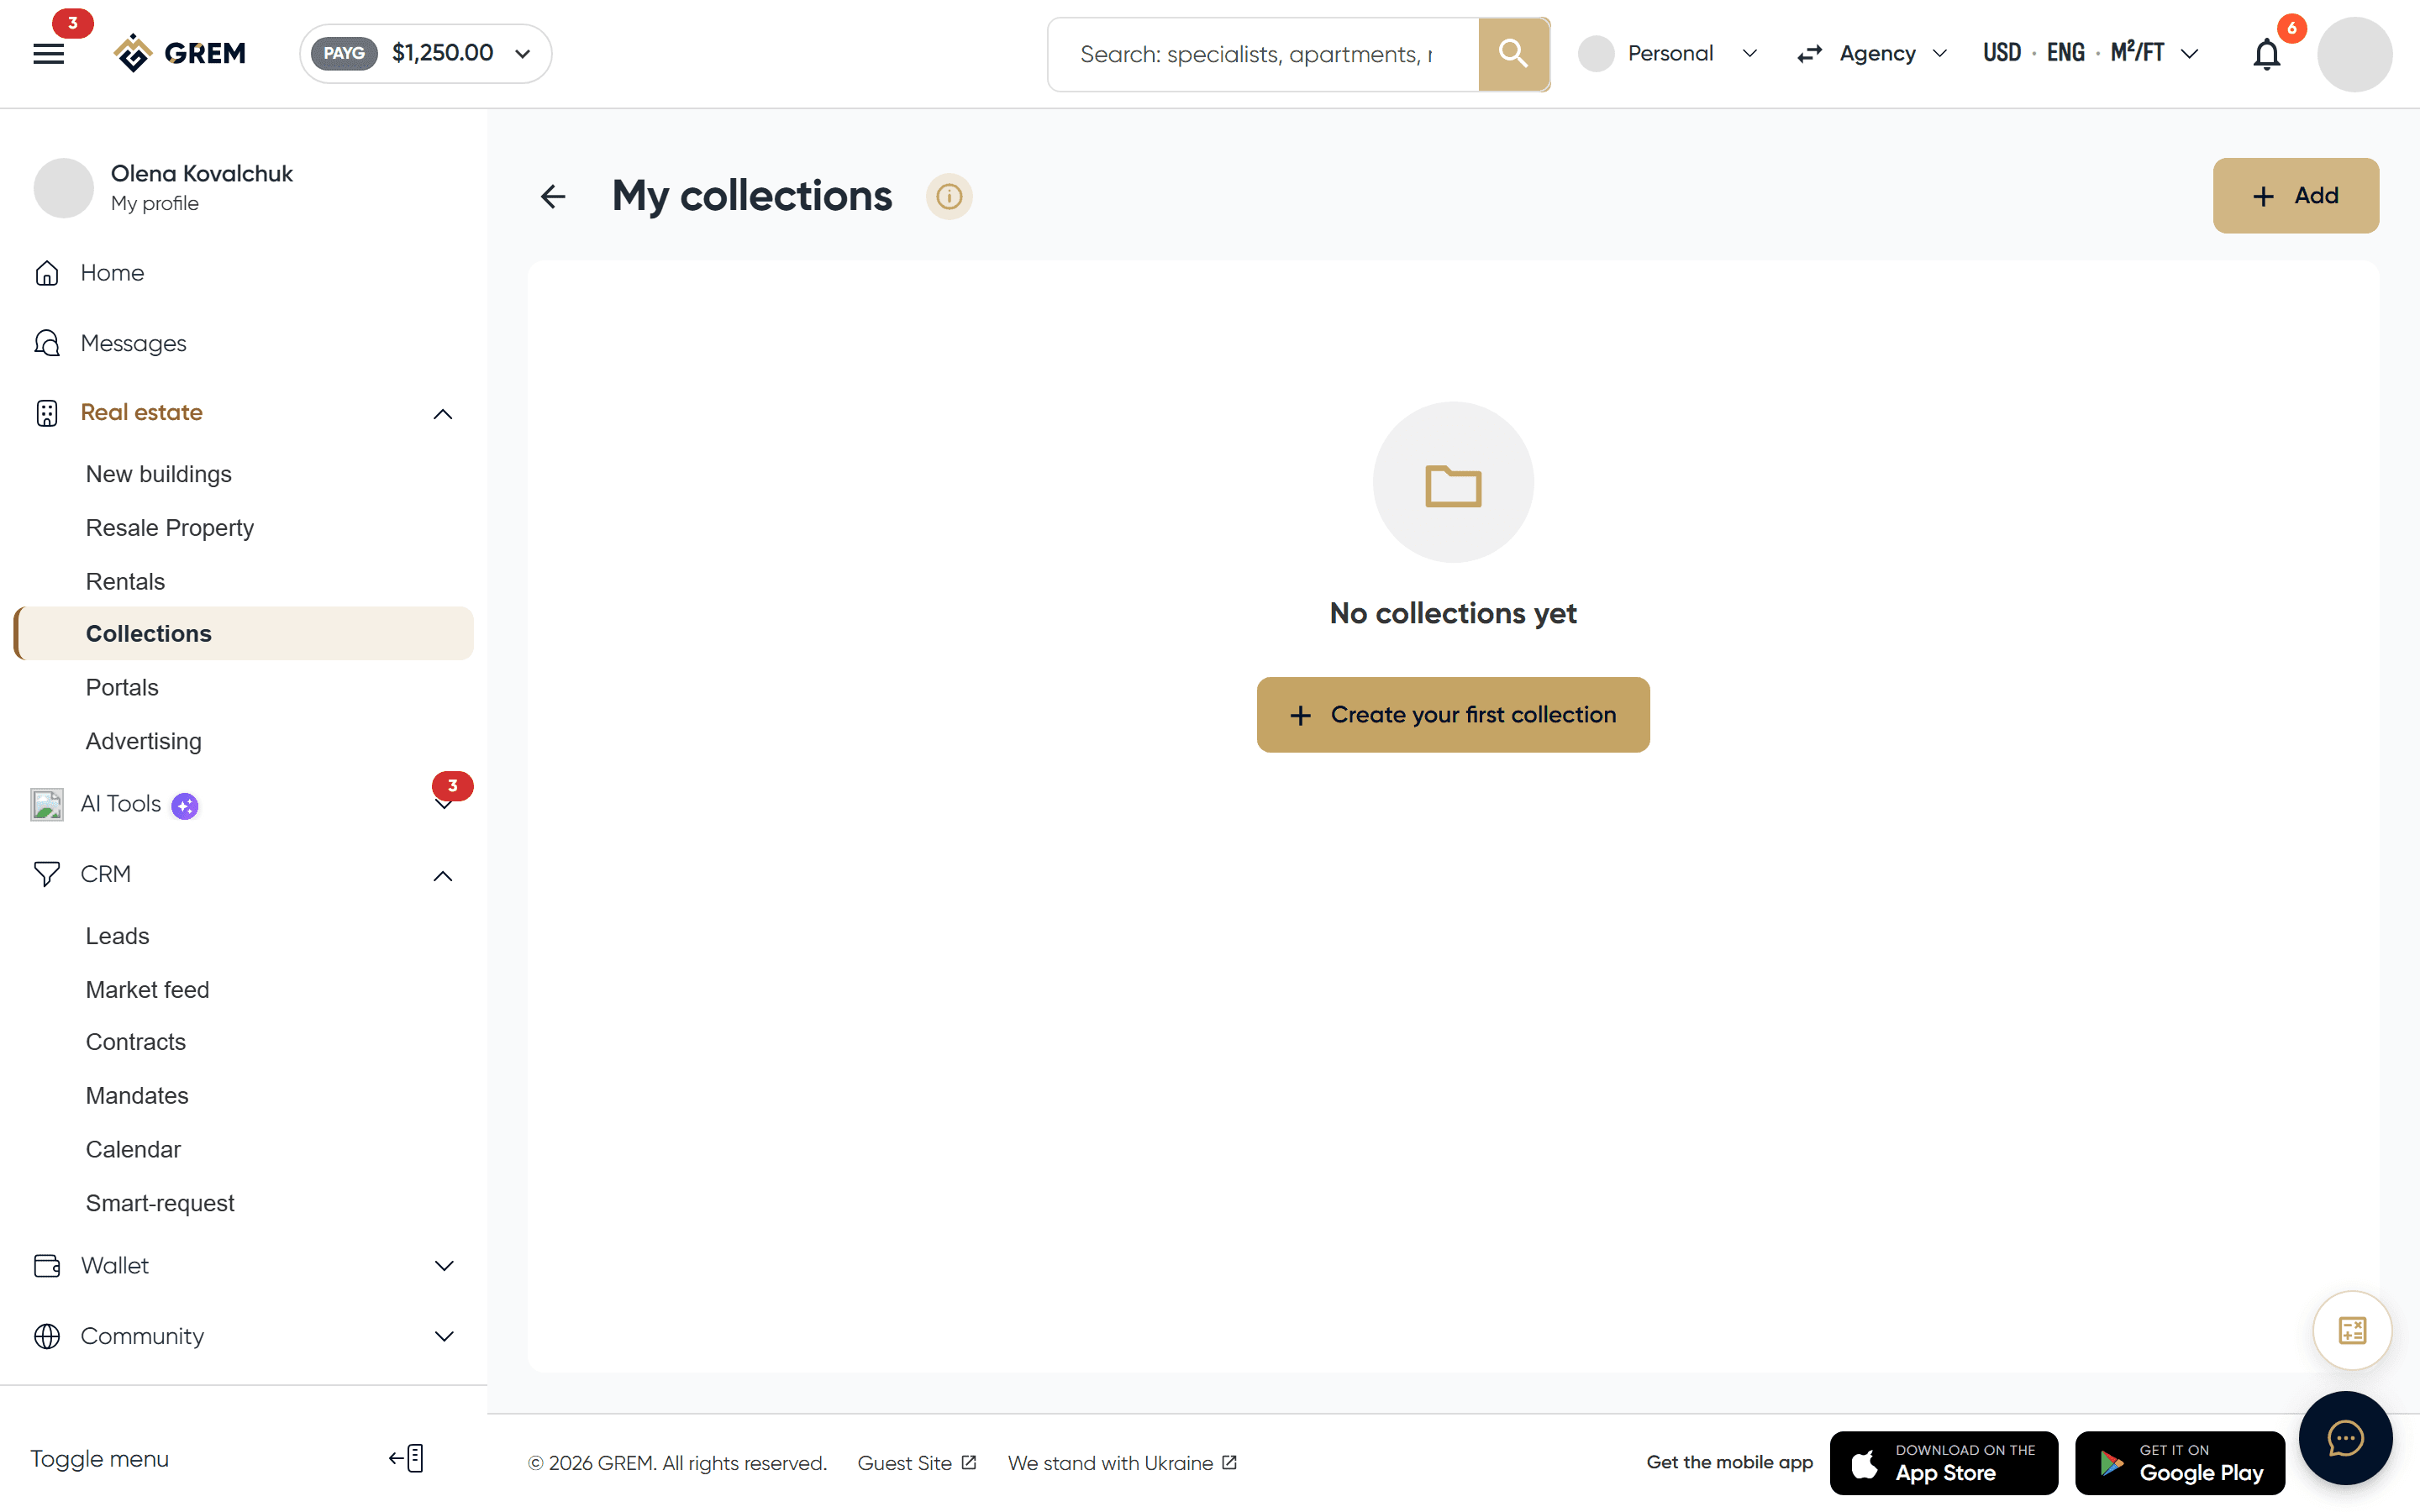Expand the Community section
This screenshot has width=2420, height=1512.
pyautogui.click(x=444, y=1336)
